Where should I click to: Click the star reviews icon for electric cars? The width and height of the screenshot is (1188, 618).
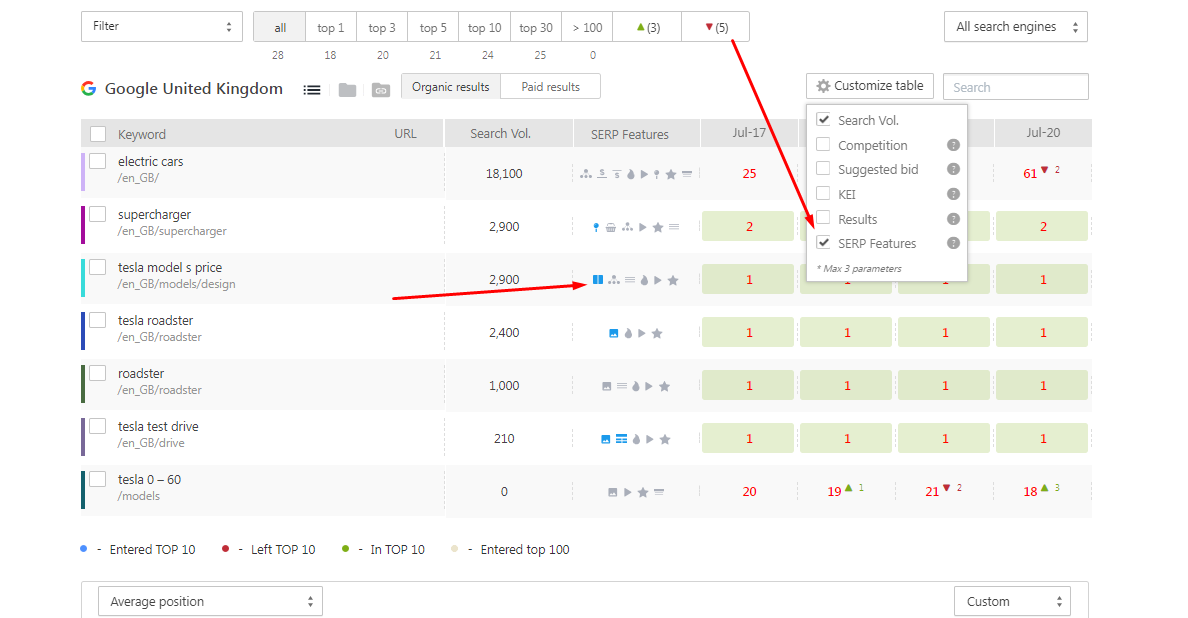click(x=671, y=174)
